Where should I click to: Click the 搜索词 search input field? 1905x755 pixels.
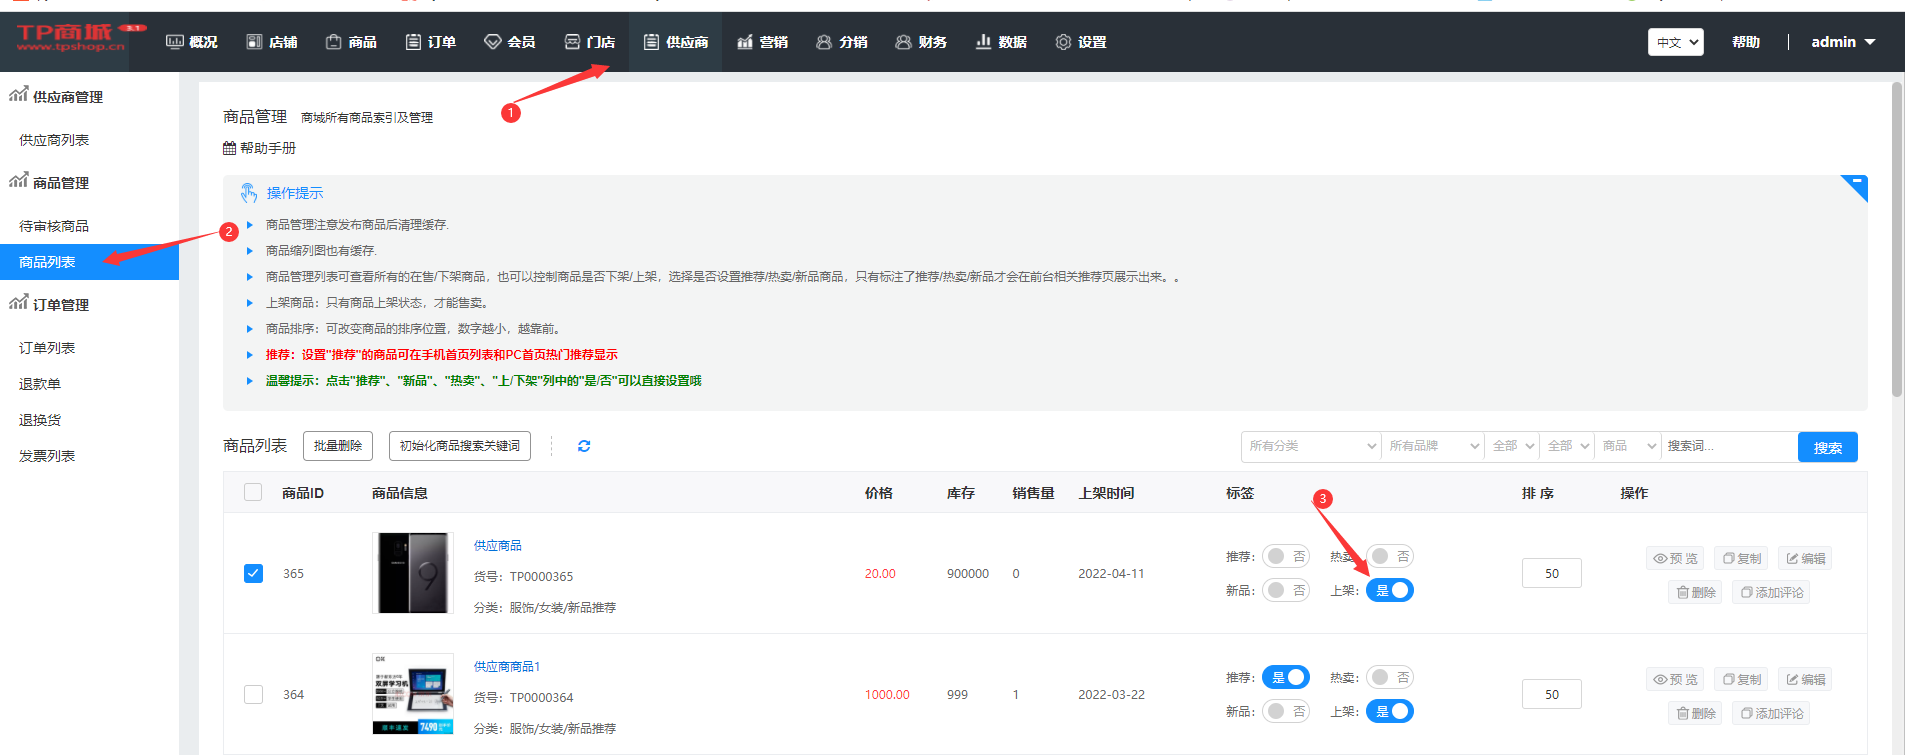tap(1729, 446)
